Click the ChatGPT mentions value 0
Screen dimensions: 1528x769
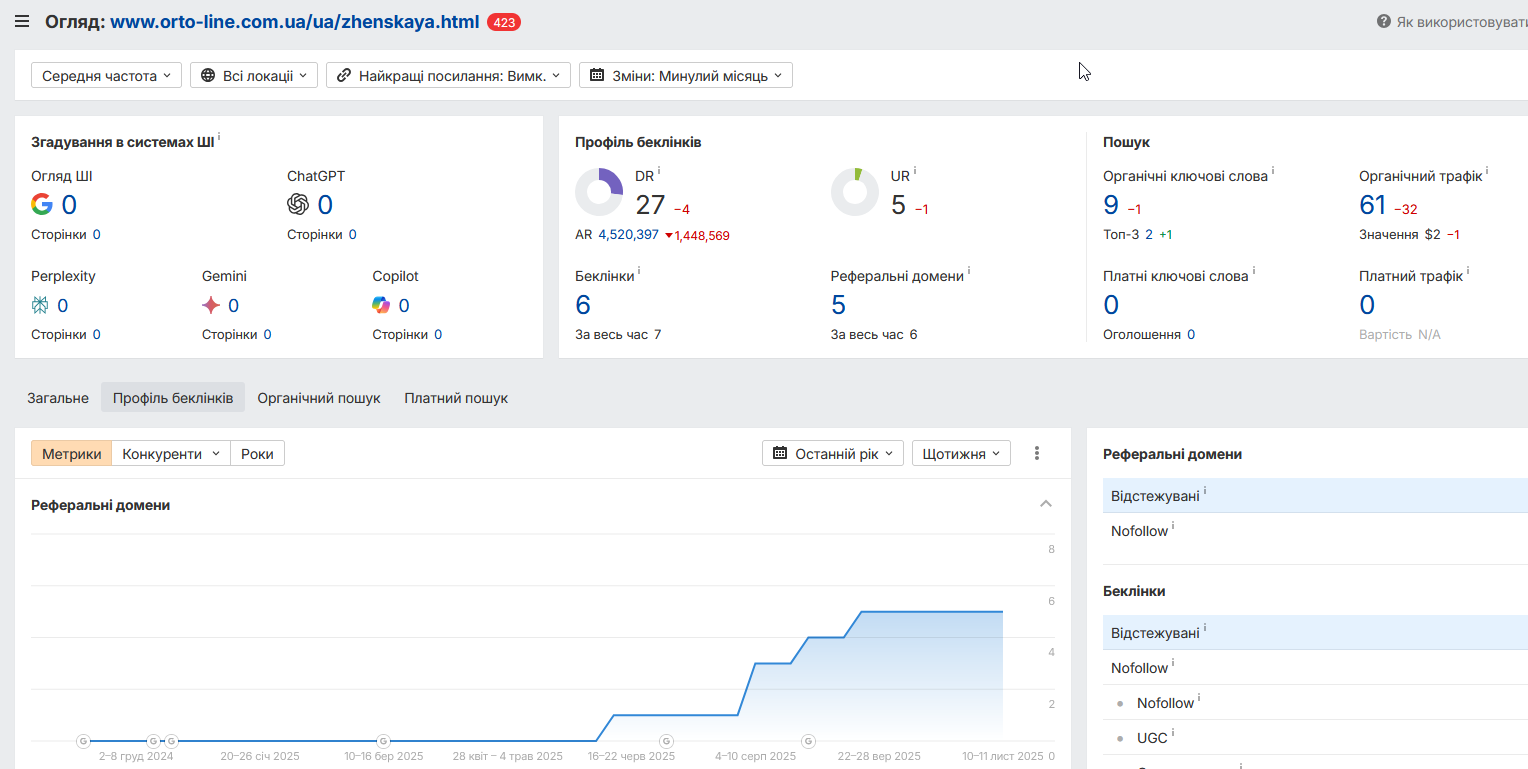click(x=325, y=205)
